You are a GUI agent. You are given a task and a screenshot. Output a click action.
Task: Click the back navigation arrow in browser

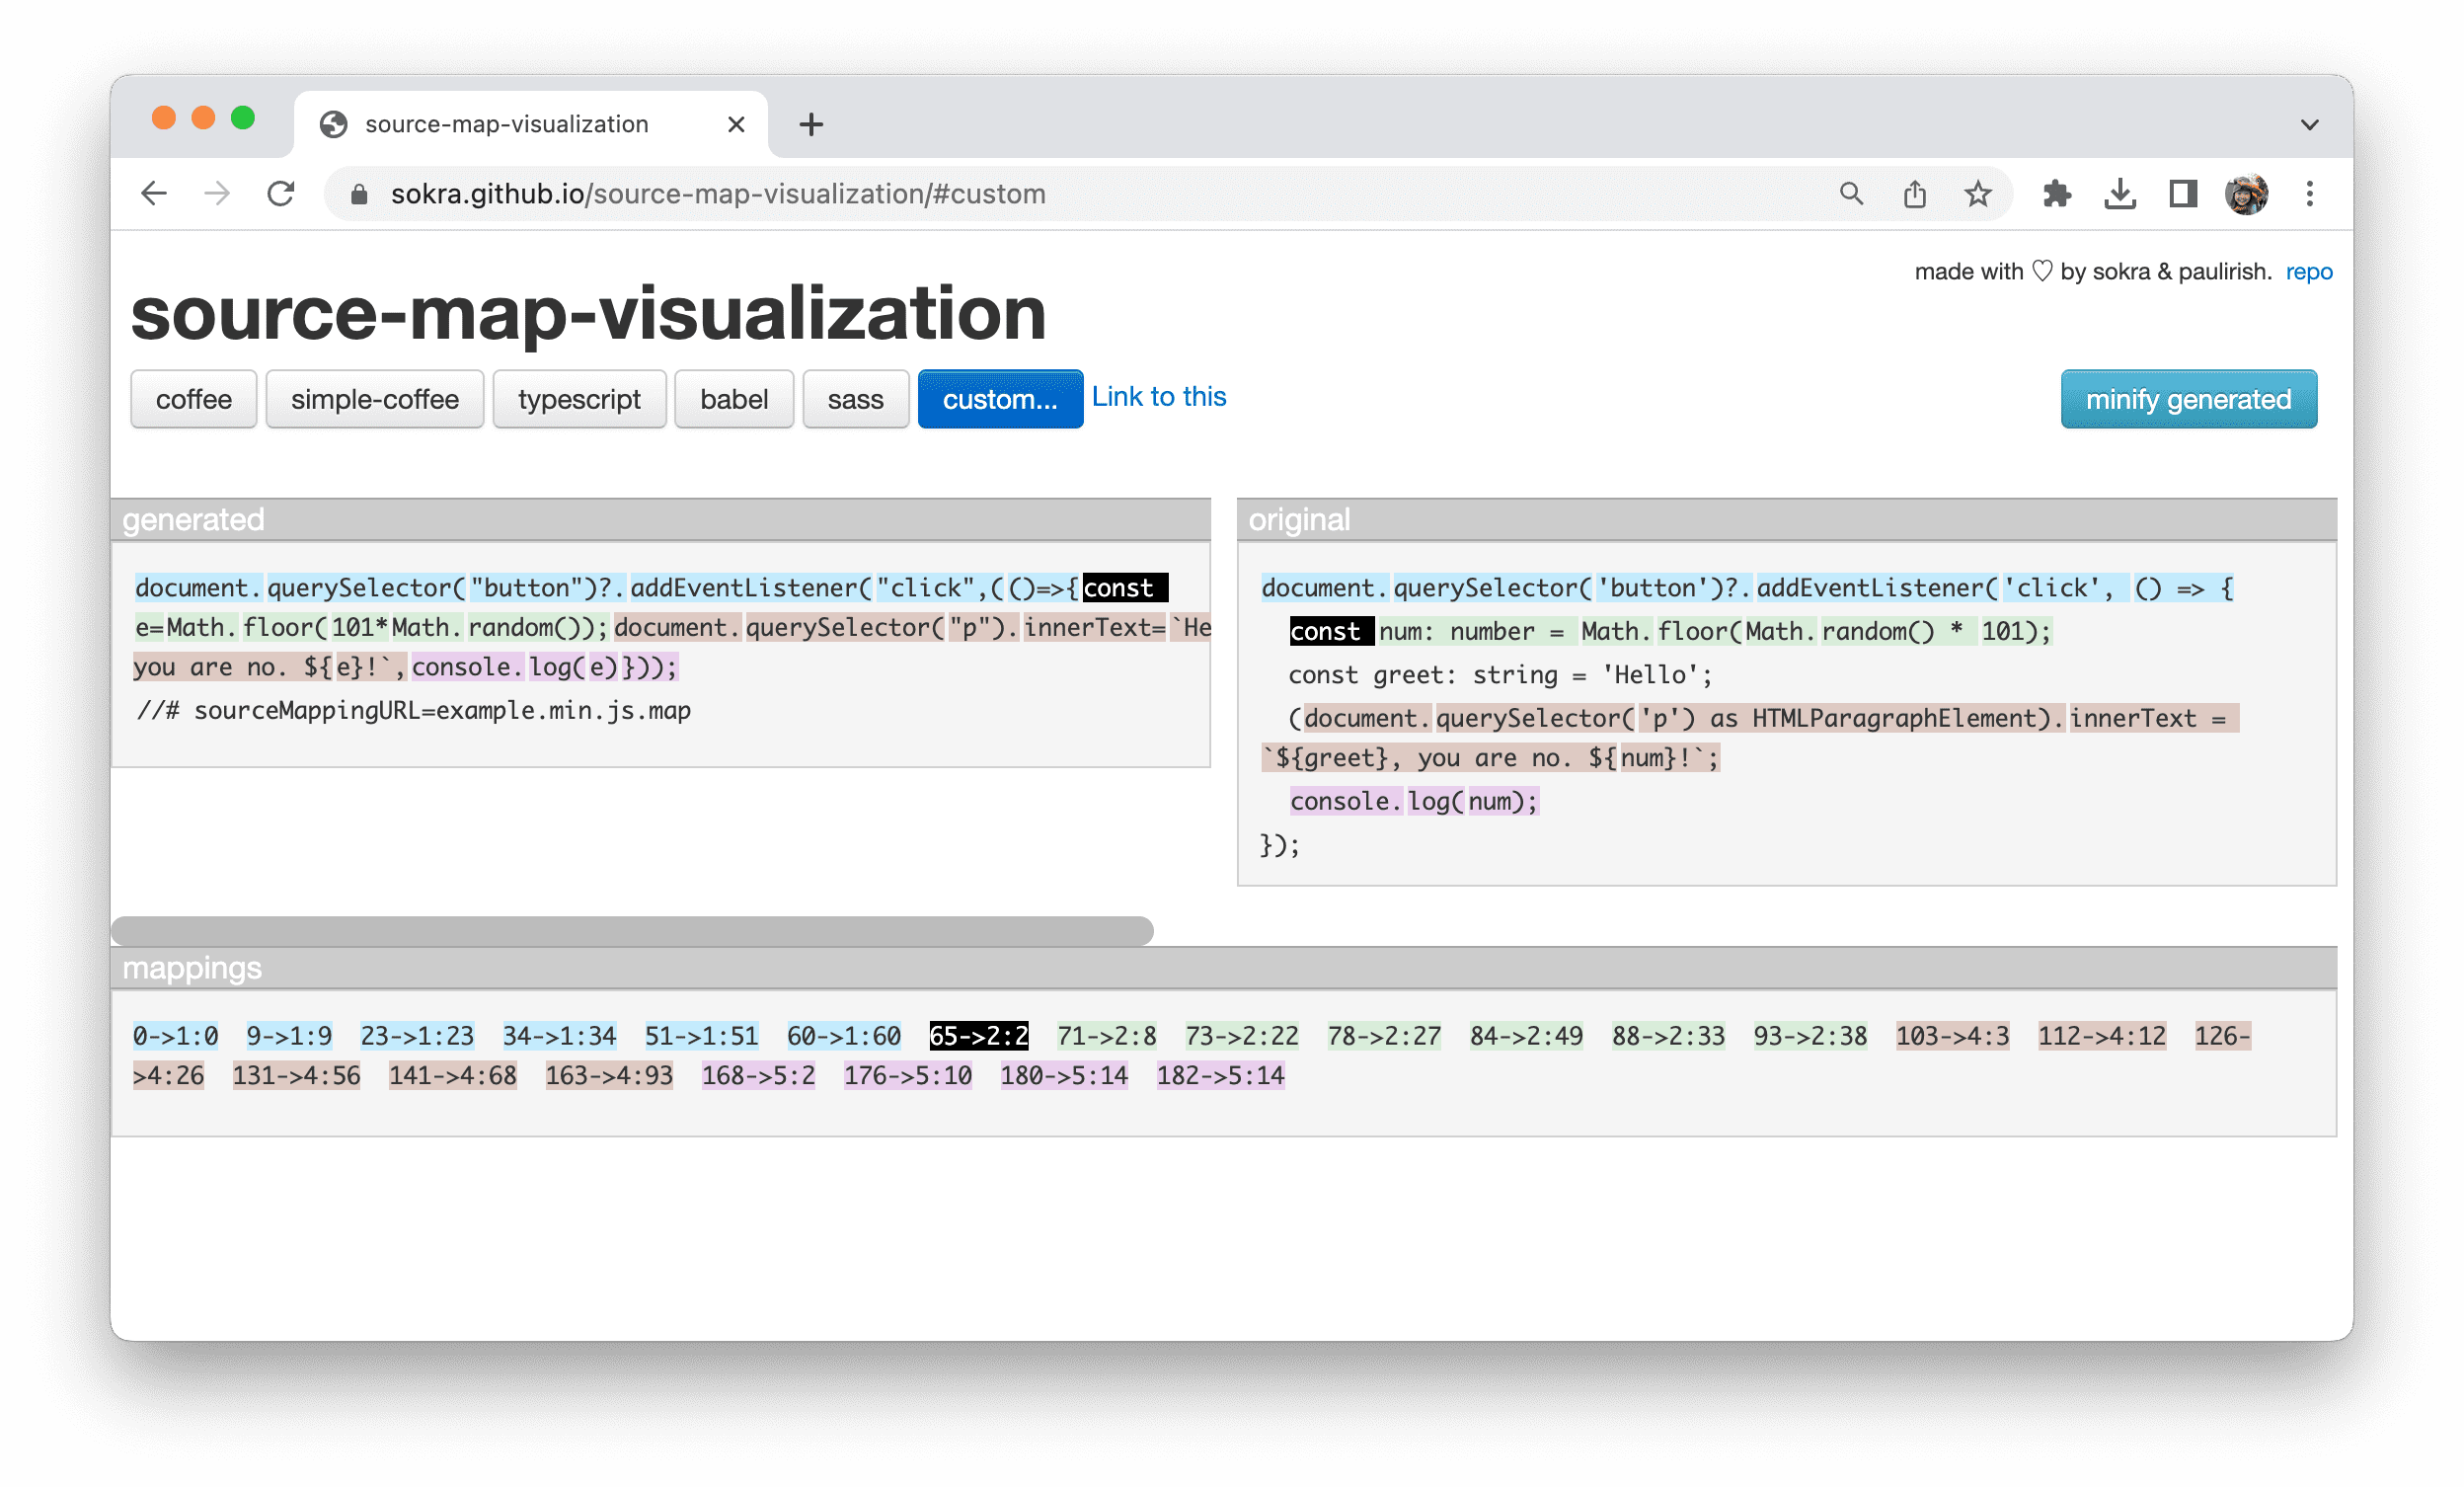tap(155, 194)
